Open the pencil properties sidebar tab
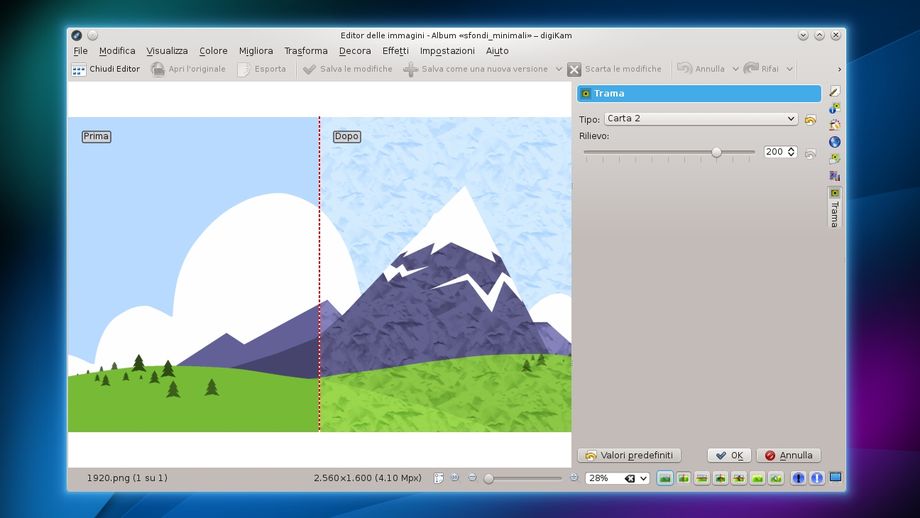Viewport: 920px width, 518px height. click(835, 91)
